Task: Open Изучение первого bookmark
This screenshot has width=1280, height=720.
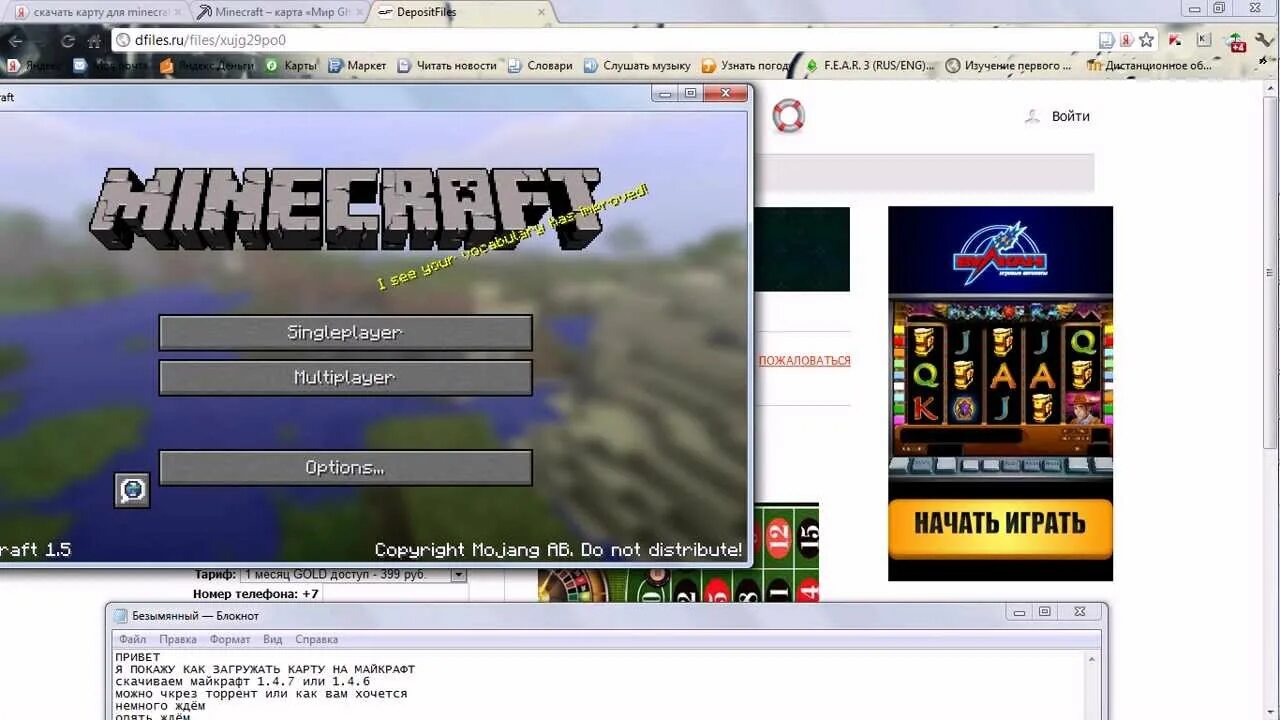Action: pyautogui.click(x=1008, y=65)
